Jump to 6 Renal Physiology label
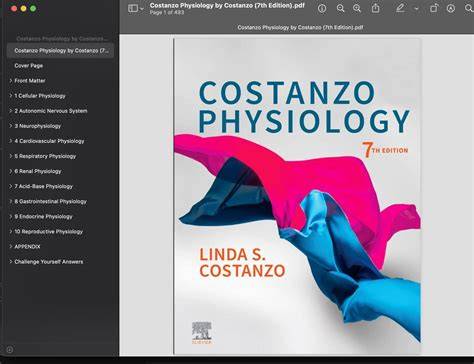Viewport: 474px width, 364px height. coord(38,171)
